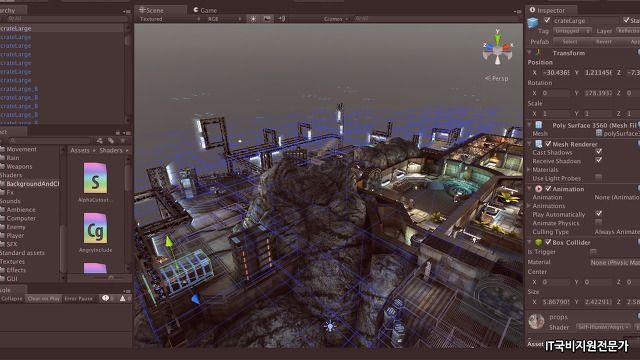640x360 pixels.
Task: Open the Gizmos dropdown in Scene view
Action: pos(336,19)
